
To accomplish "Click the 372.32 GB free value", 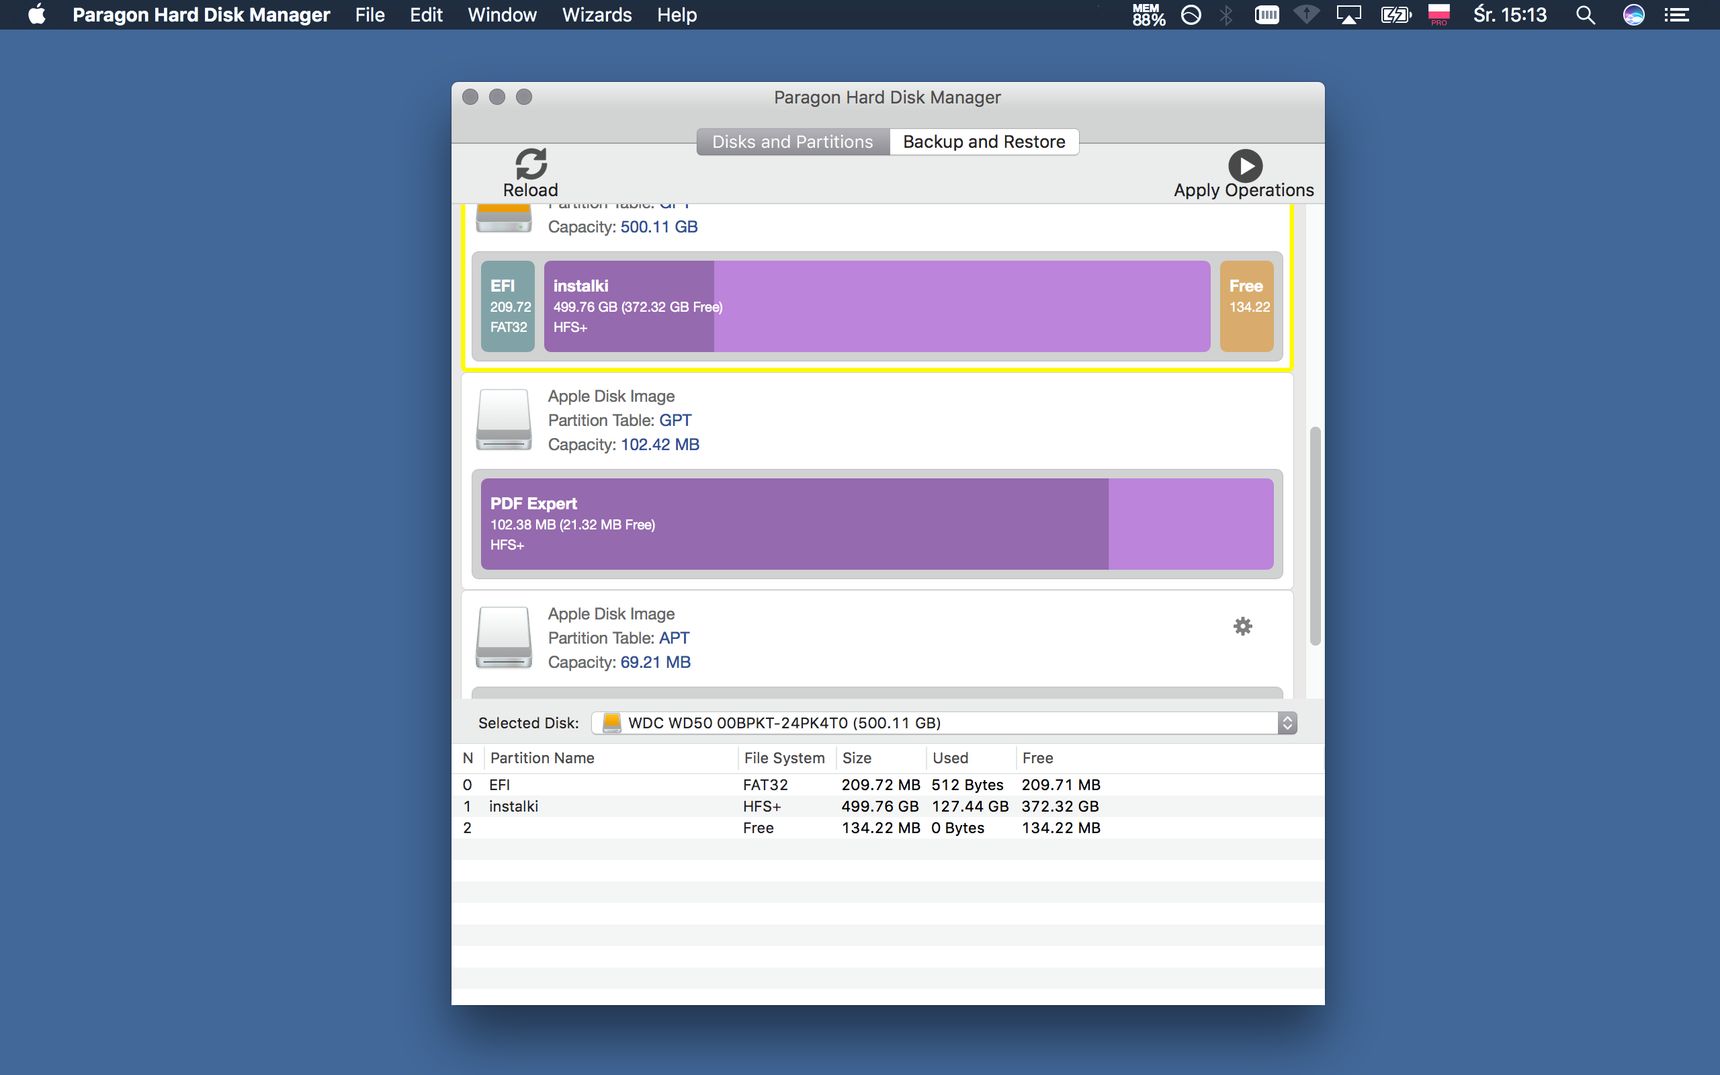I will point(1060,806).
